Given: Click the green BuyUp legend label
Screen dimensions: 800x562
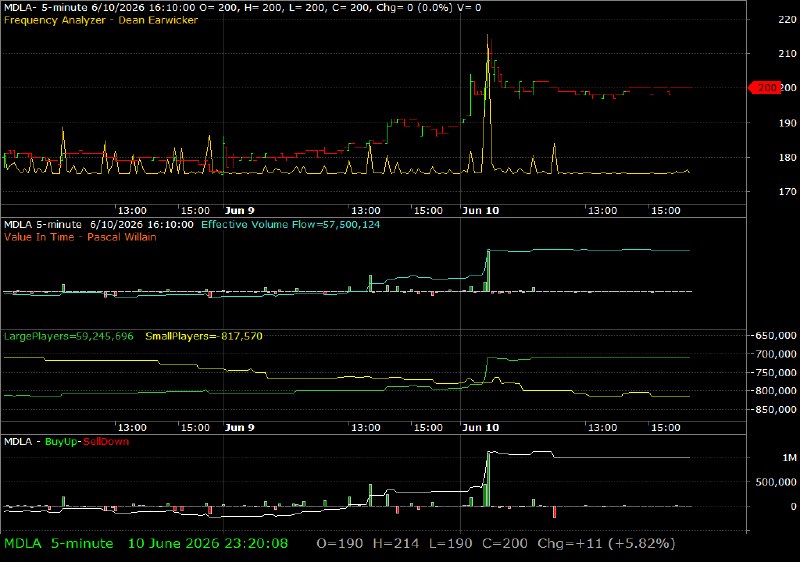Looking at the screenshot, I should coord(61,442).
